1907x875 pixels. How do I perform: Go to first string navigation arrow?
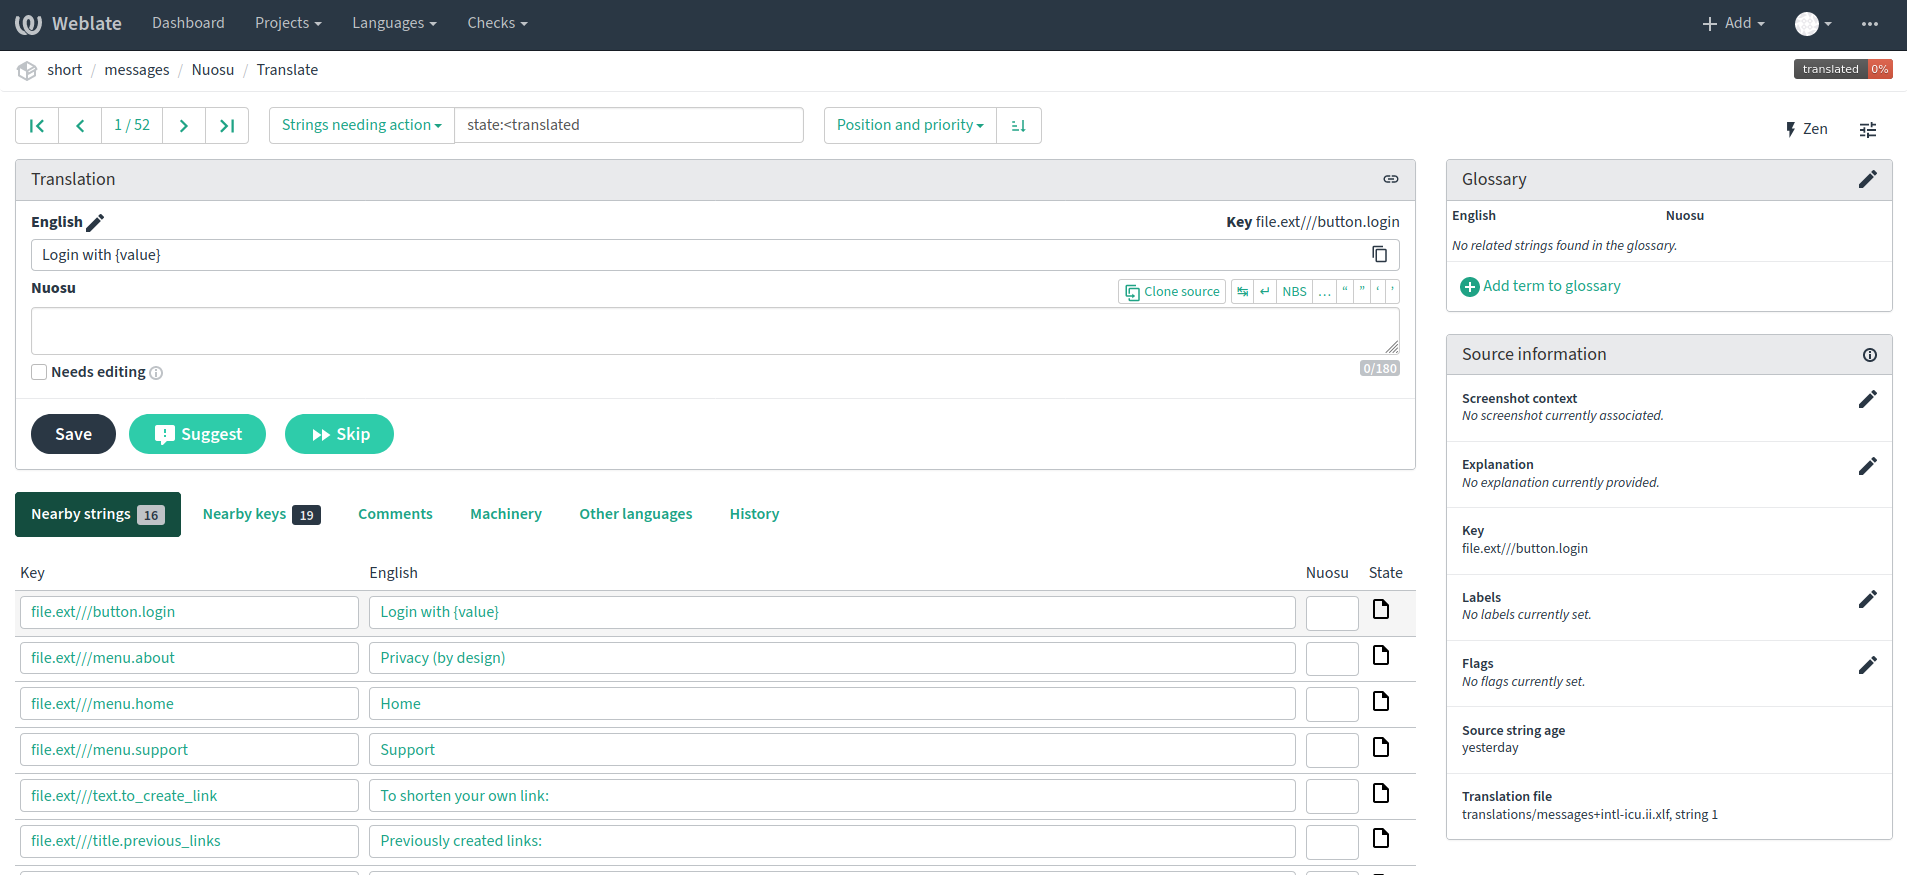[x=37, y=125]
